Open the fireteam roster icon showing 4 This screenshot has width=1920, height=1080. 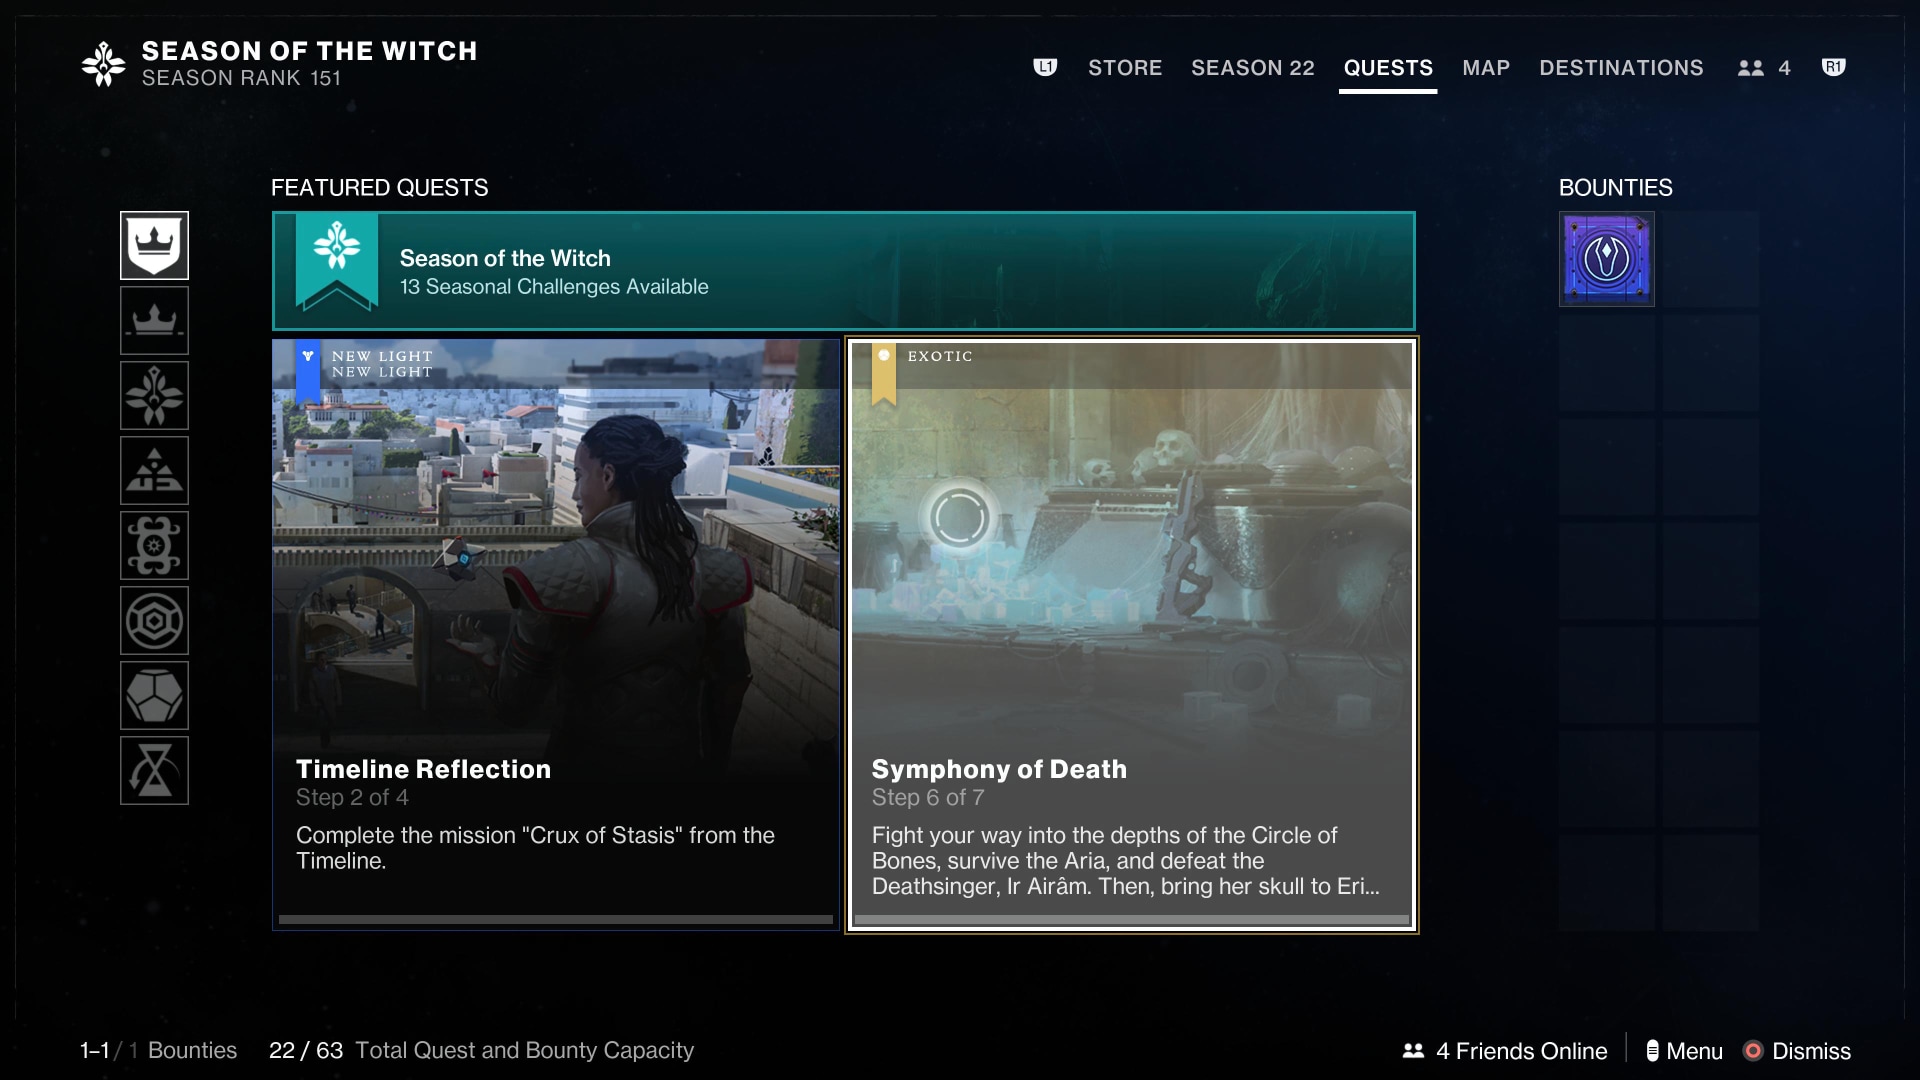[x=1764, y=68]
